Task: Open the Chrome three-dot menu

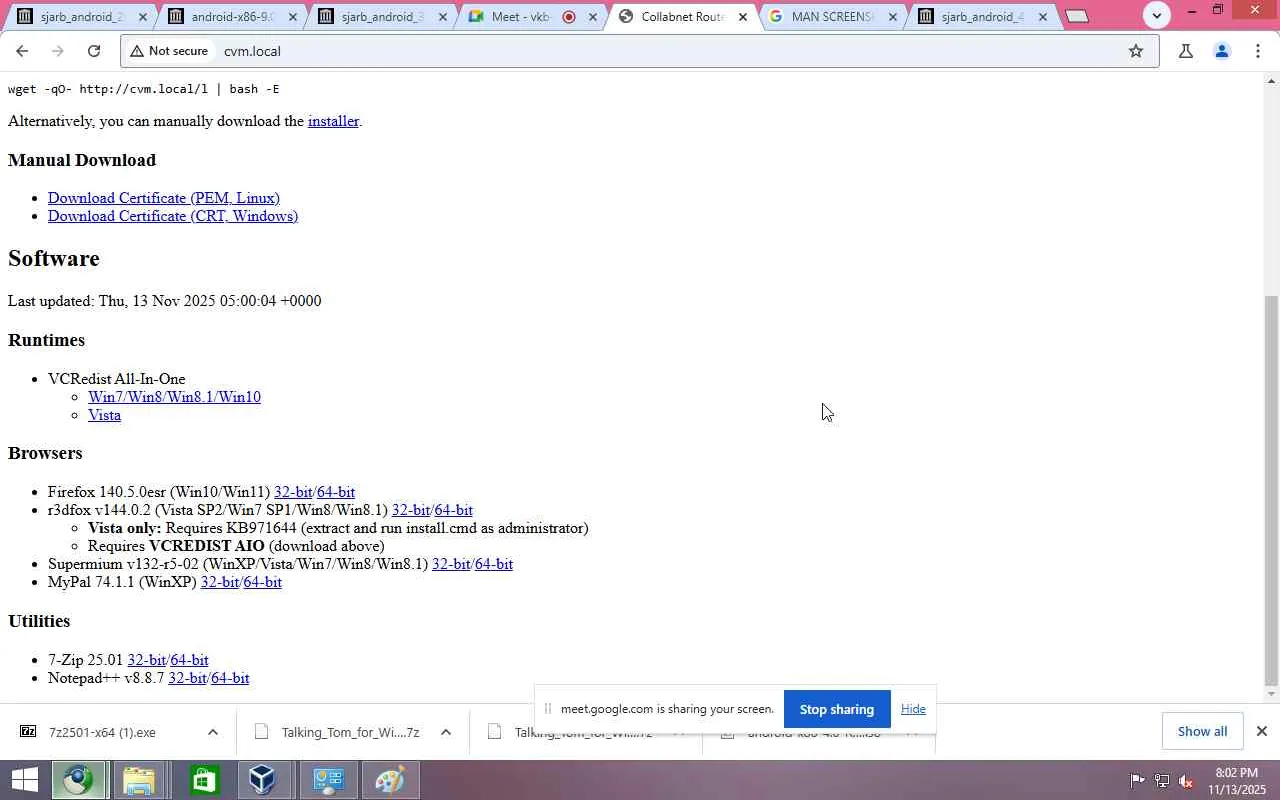Action: [1258, 51]
